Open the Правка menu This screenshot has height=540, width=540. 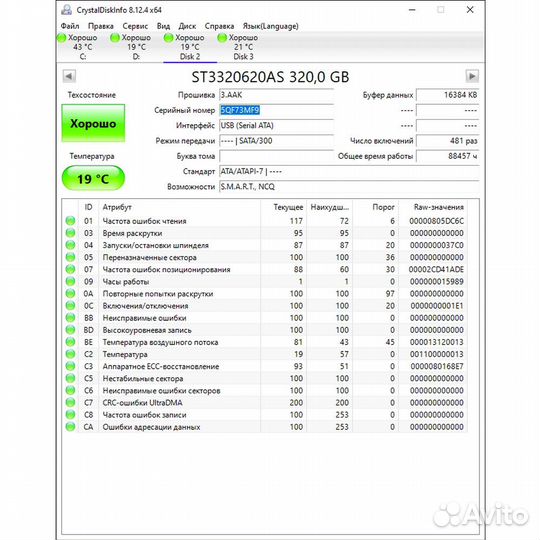point(101,26)
